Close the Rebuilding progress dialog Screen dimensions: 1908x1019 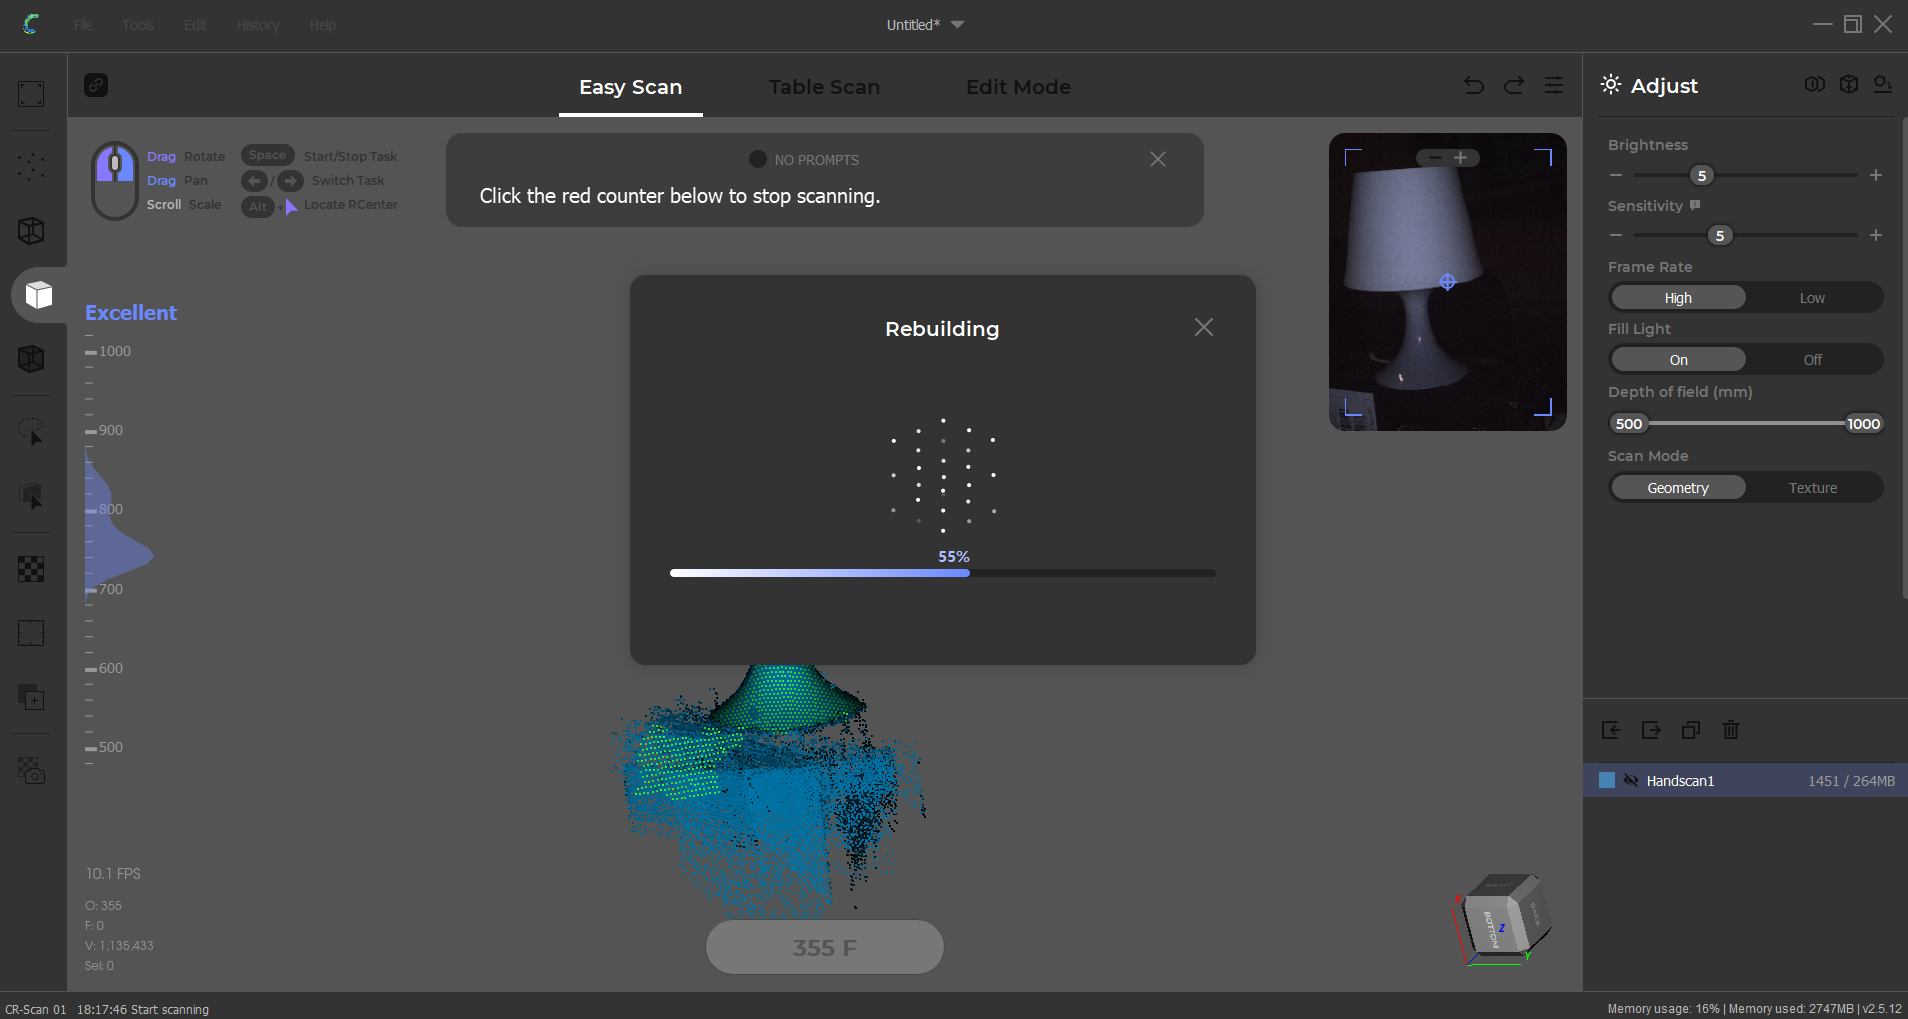[x=1203, y=326]
